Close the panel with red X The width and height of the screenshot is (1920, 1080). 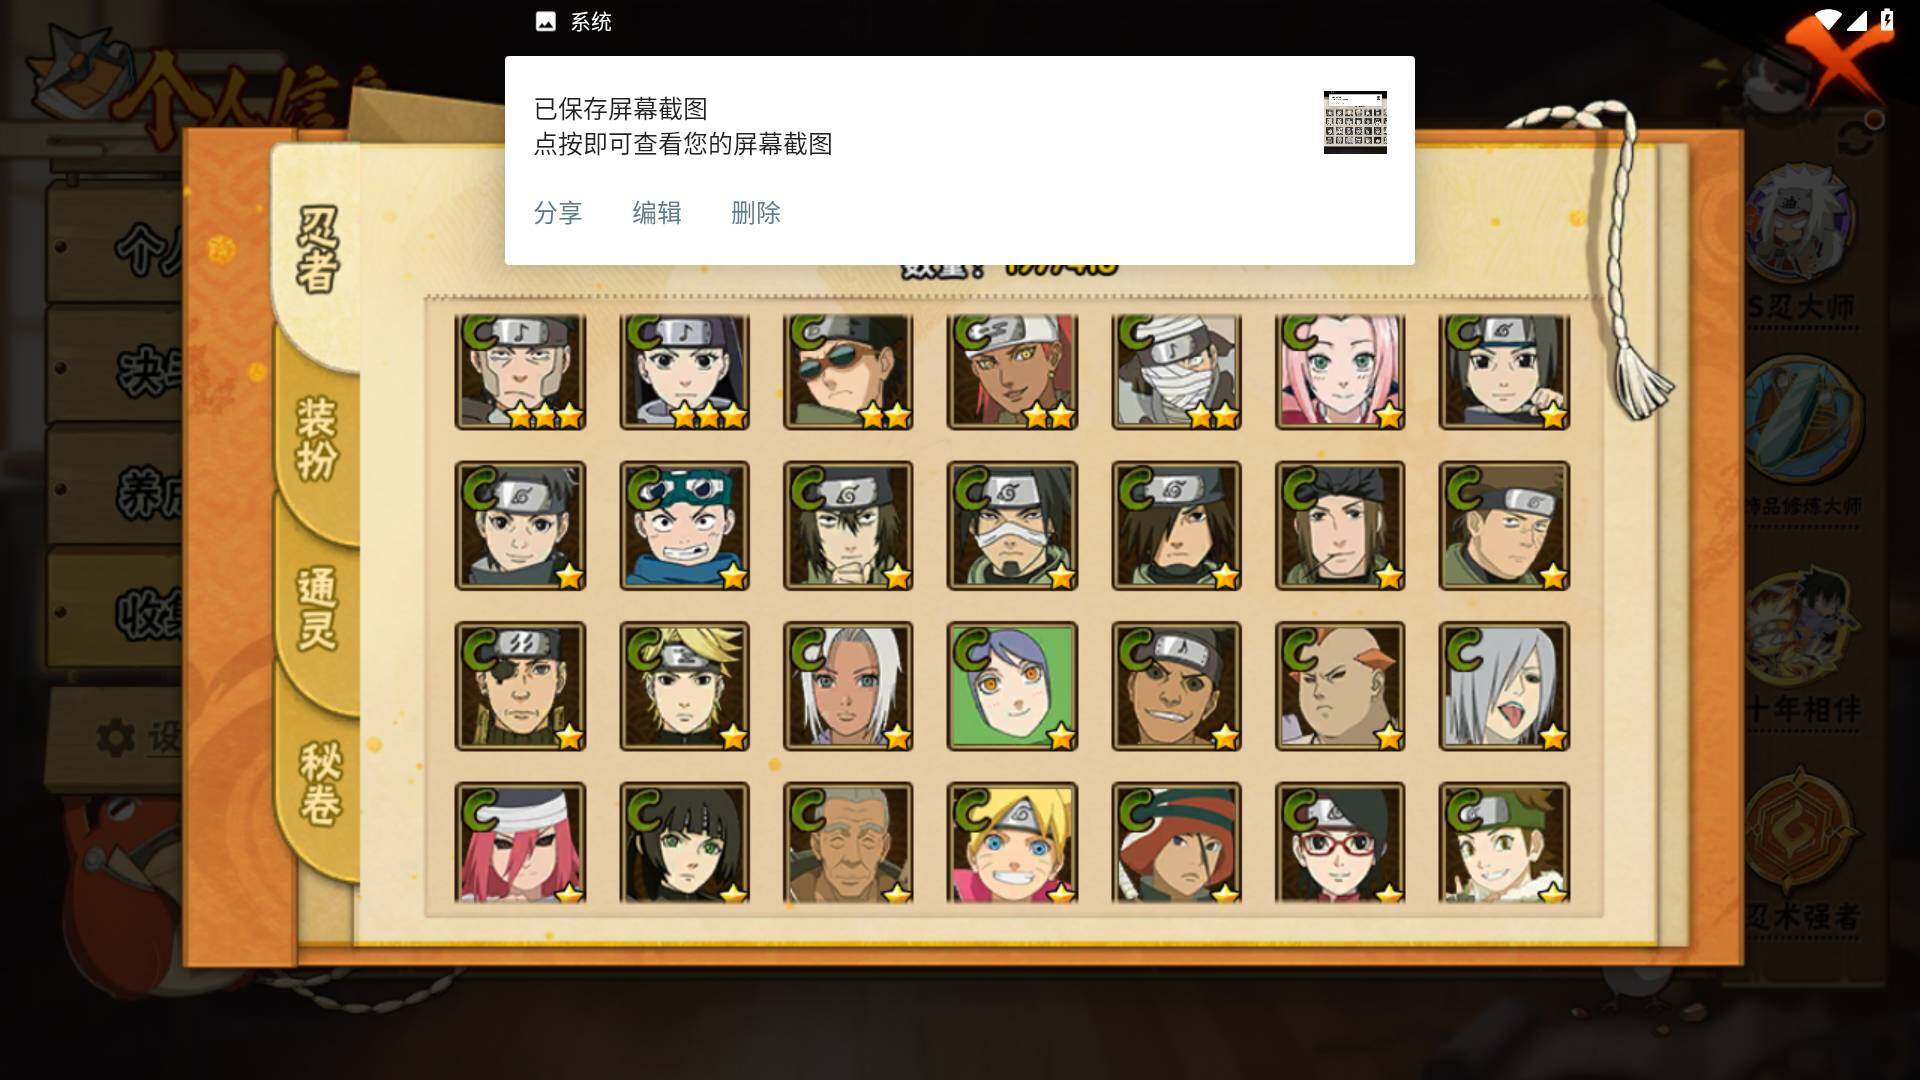pos(1838,60)
